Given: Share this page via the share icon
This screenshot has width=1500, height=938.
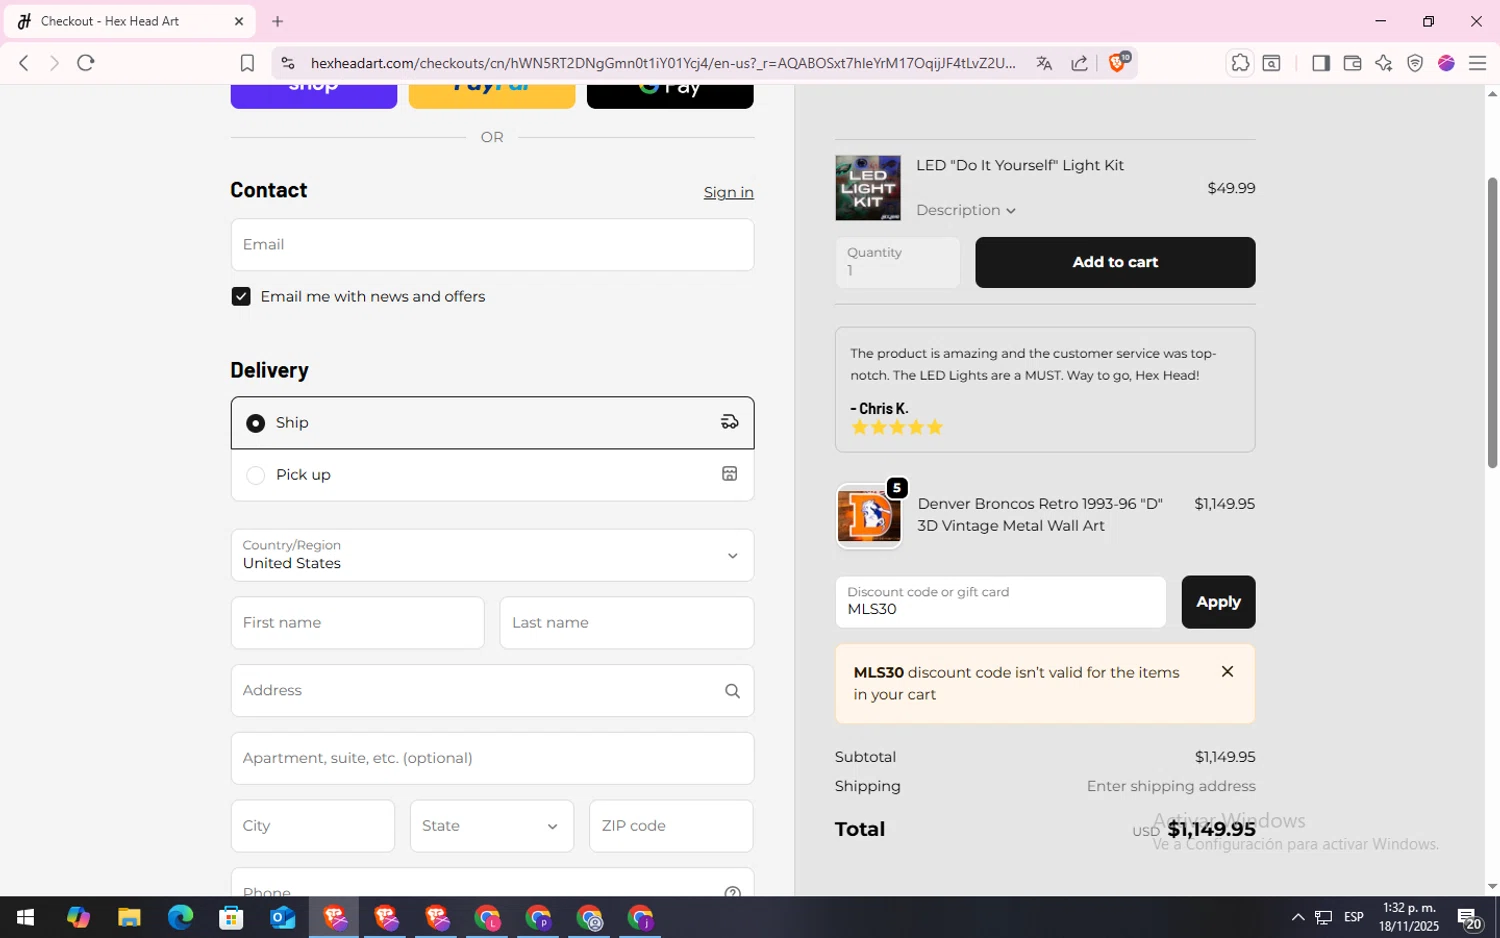Looking at the screenshot, I should [x=1080, y=63].
